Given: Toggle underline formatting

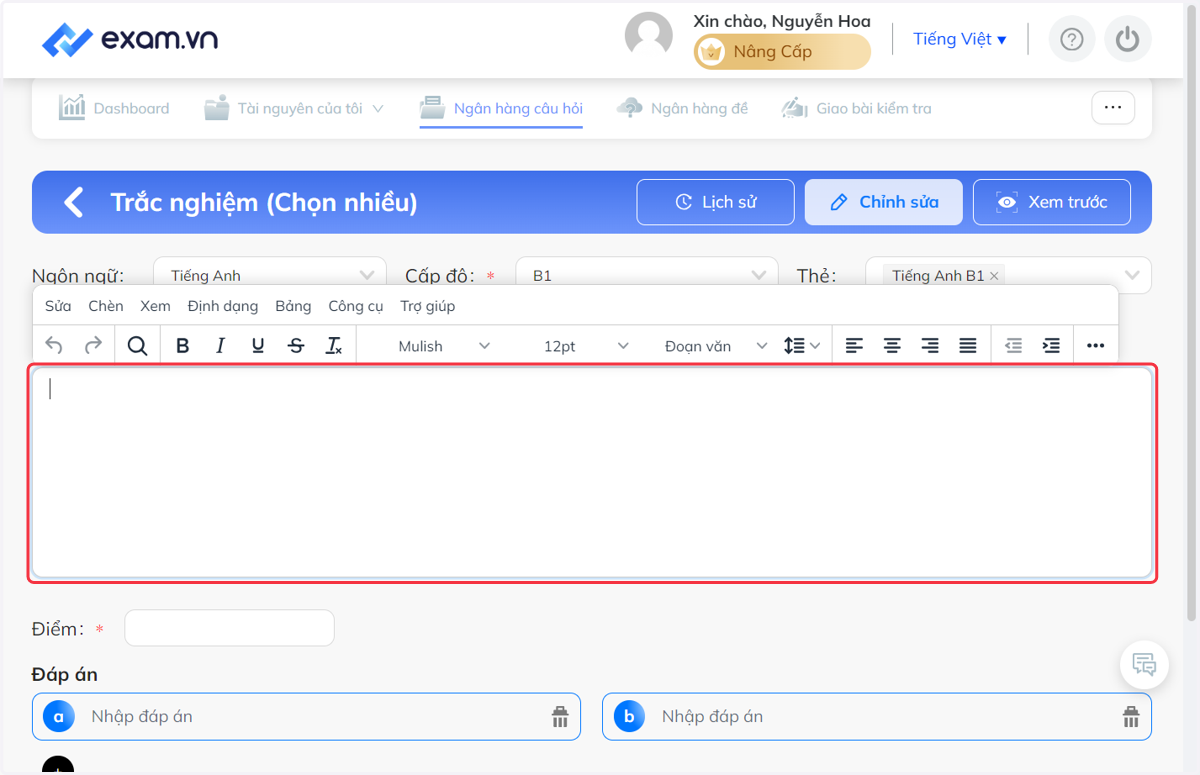Looking at the screenshot, I should point(258,346).
